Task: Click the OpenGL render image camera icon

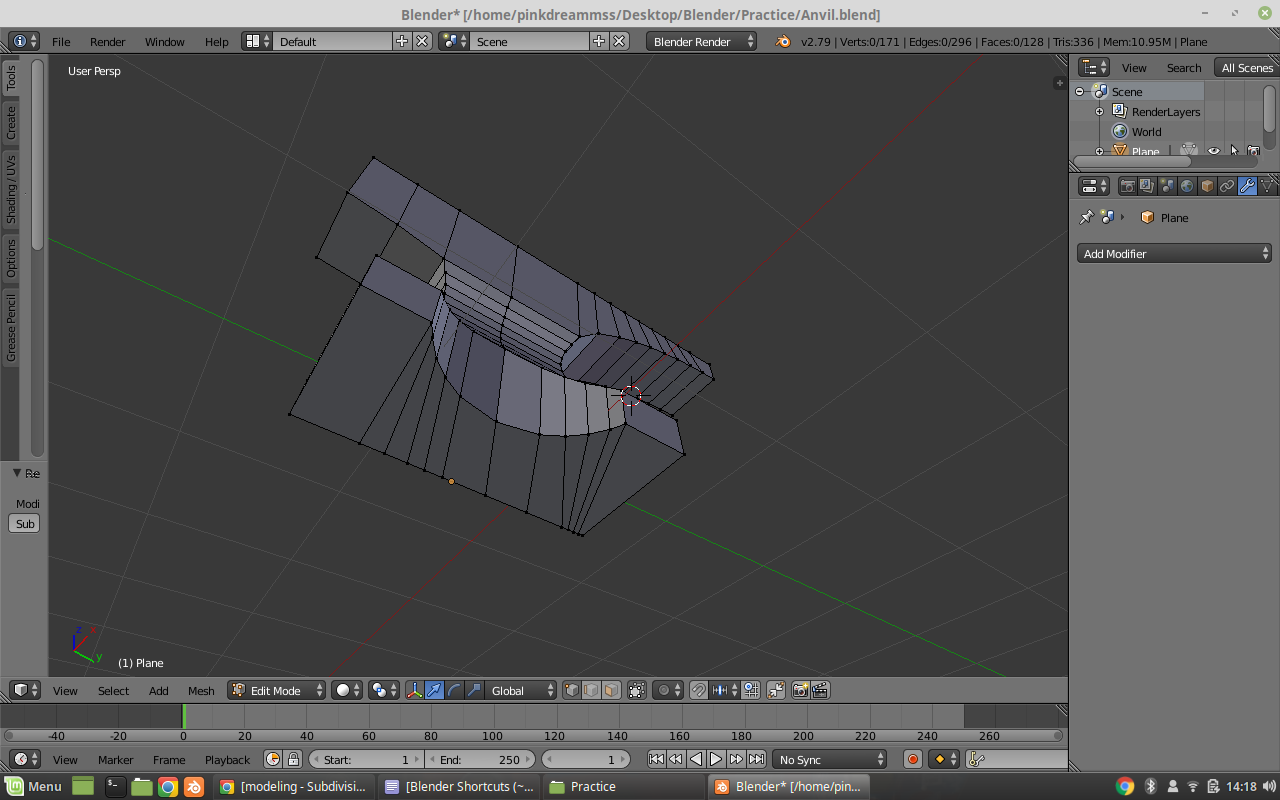Action: pyautogui.click(x=801, y=690)
